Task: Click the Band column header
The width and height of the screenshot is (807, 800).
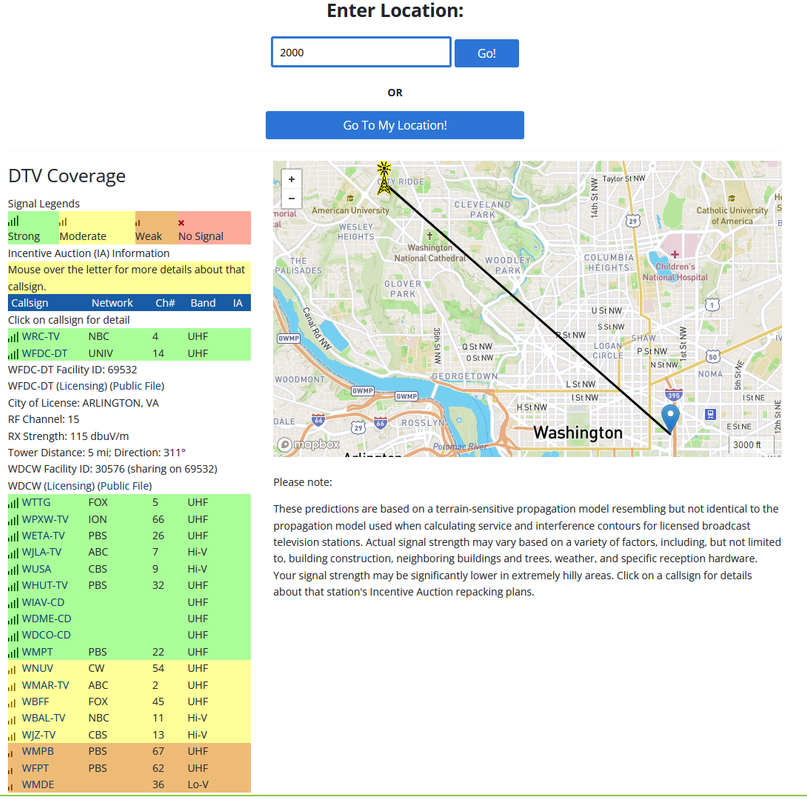Action: (x=203, y=303)
